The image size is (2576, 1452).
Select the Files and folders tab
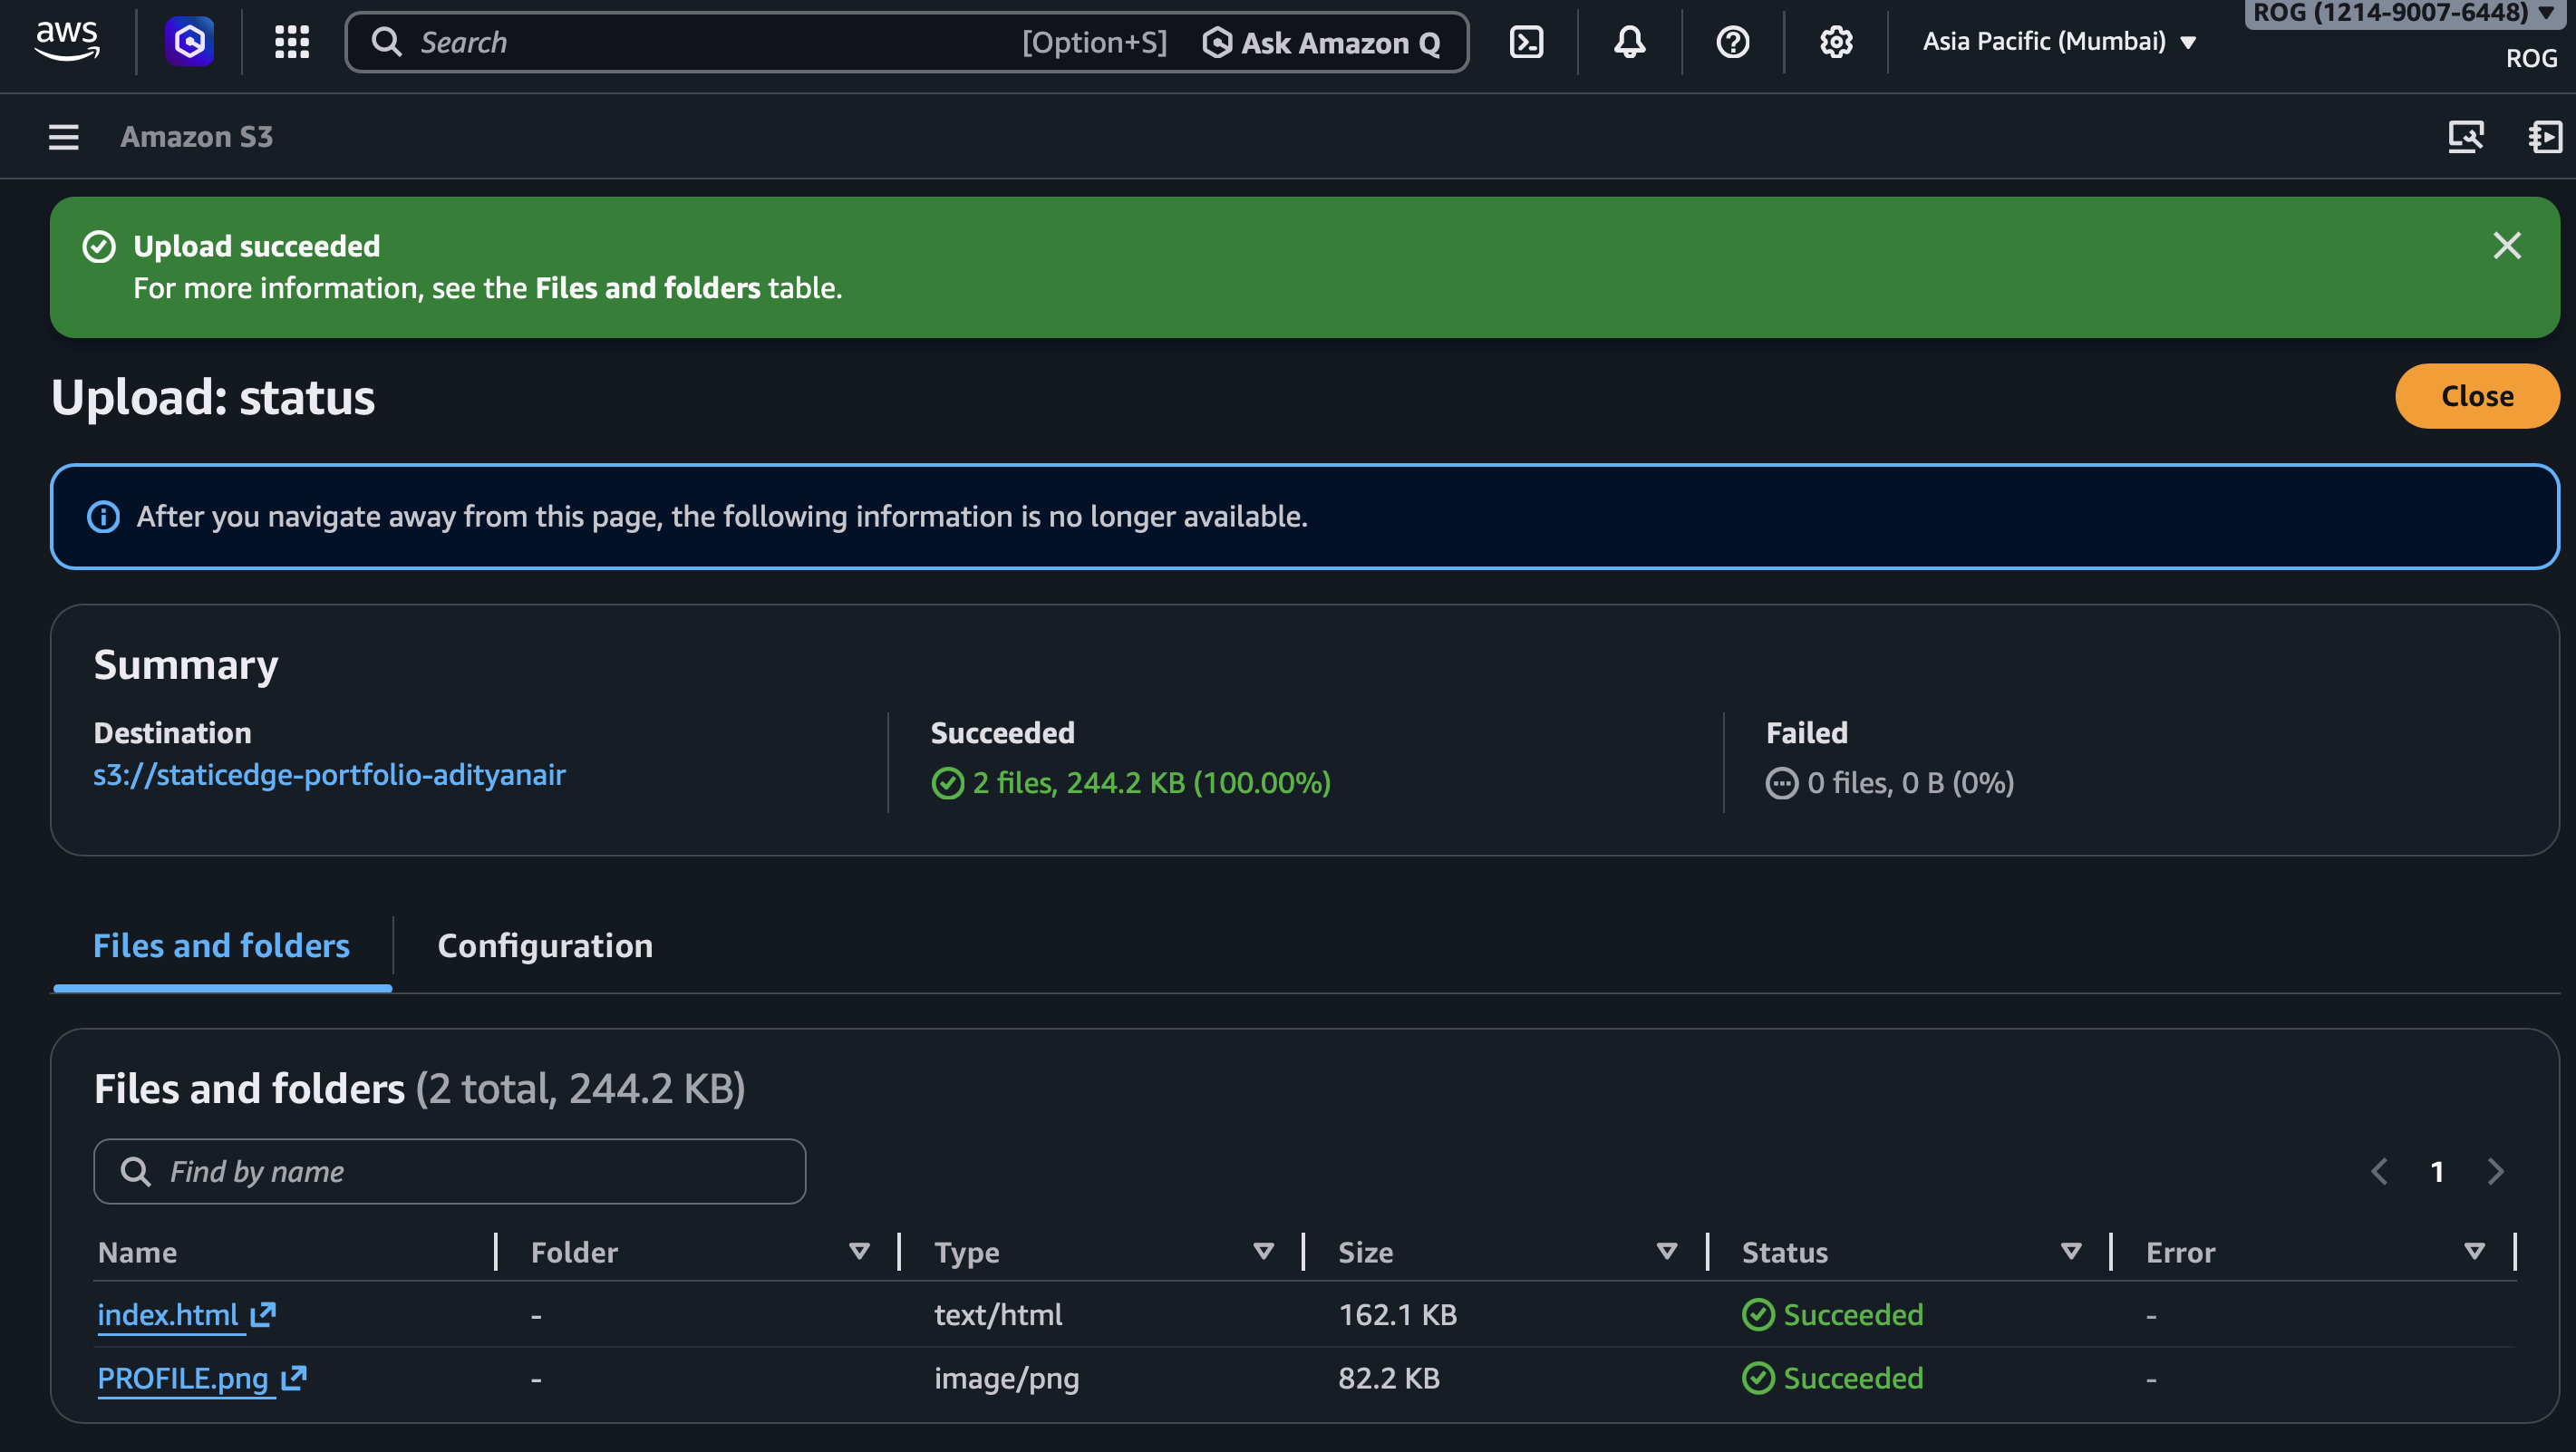(221, 945)
